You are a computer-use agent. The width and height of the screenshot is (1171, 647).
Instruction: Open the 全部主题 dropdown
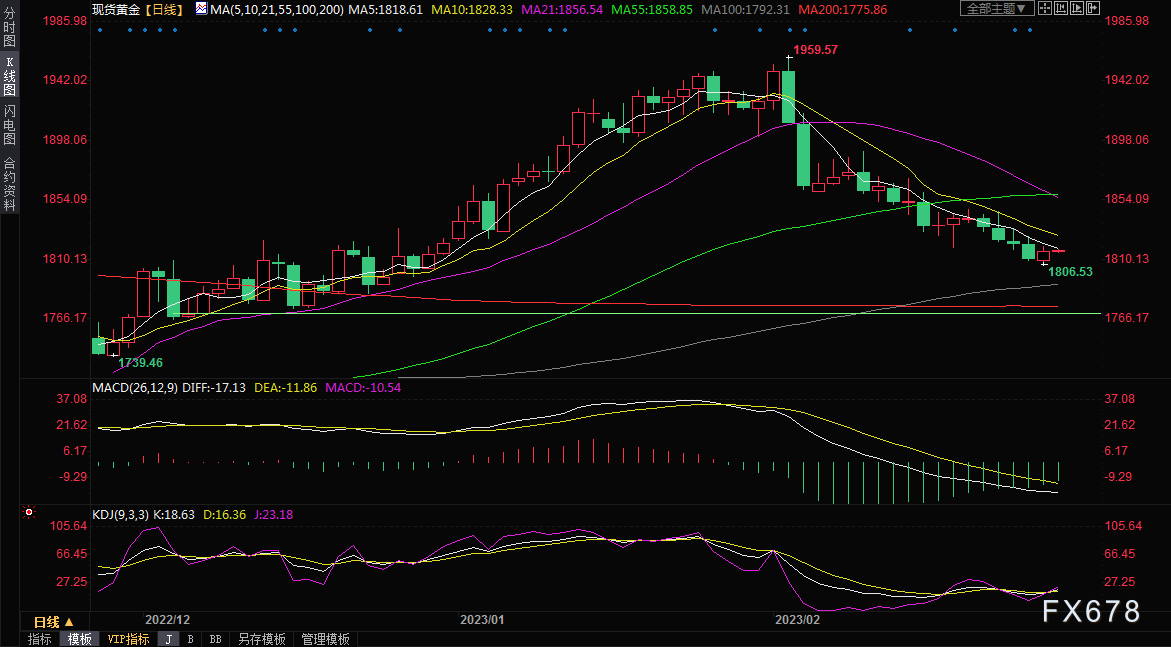995,9
